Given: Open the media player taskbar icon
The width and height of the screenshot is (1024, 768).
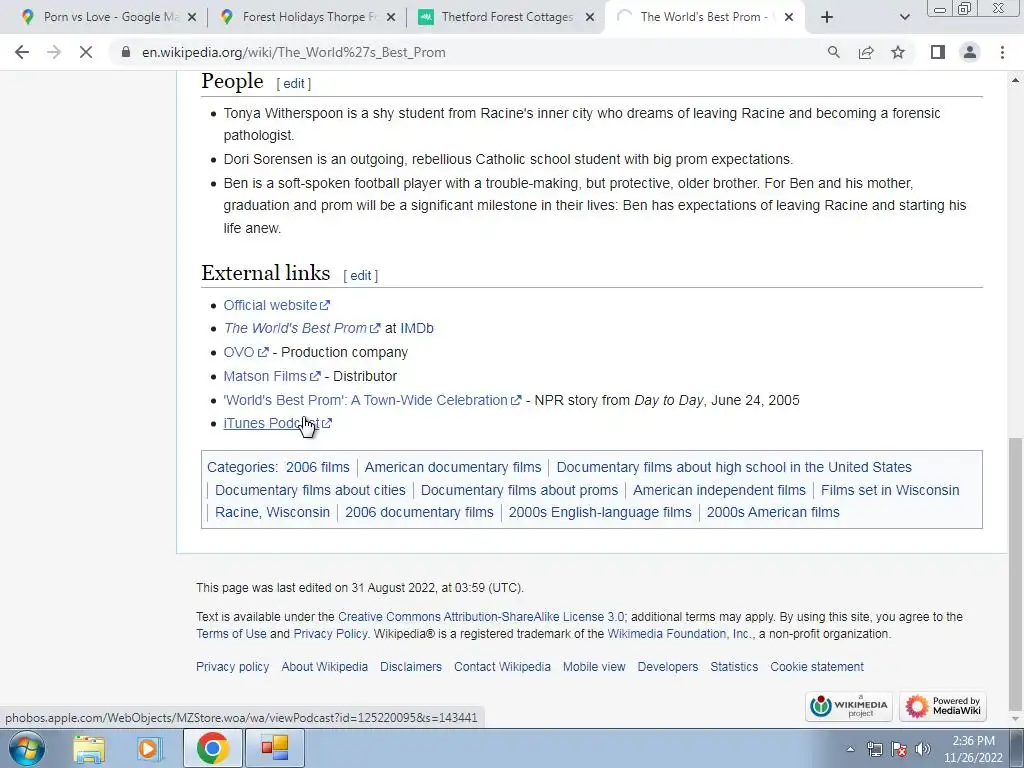Looking at the screenshot, I should [149, 748].
